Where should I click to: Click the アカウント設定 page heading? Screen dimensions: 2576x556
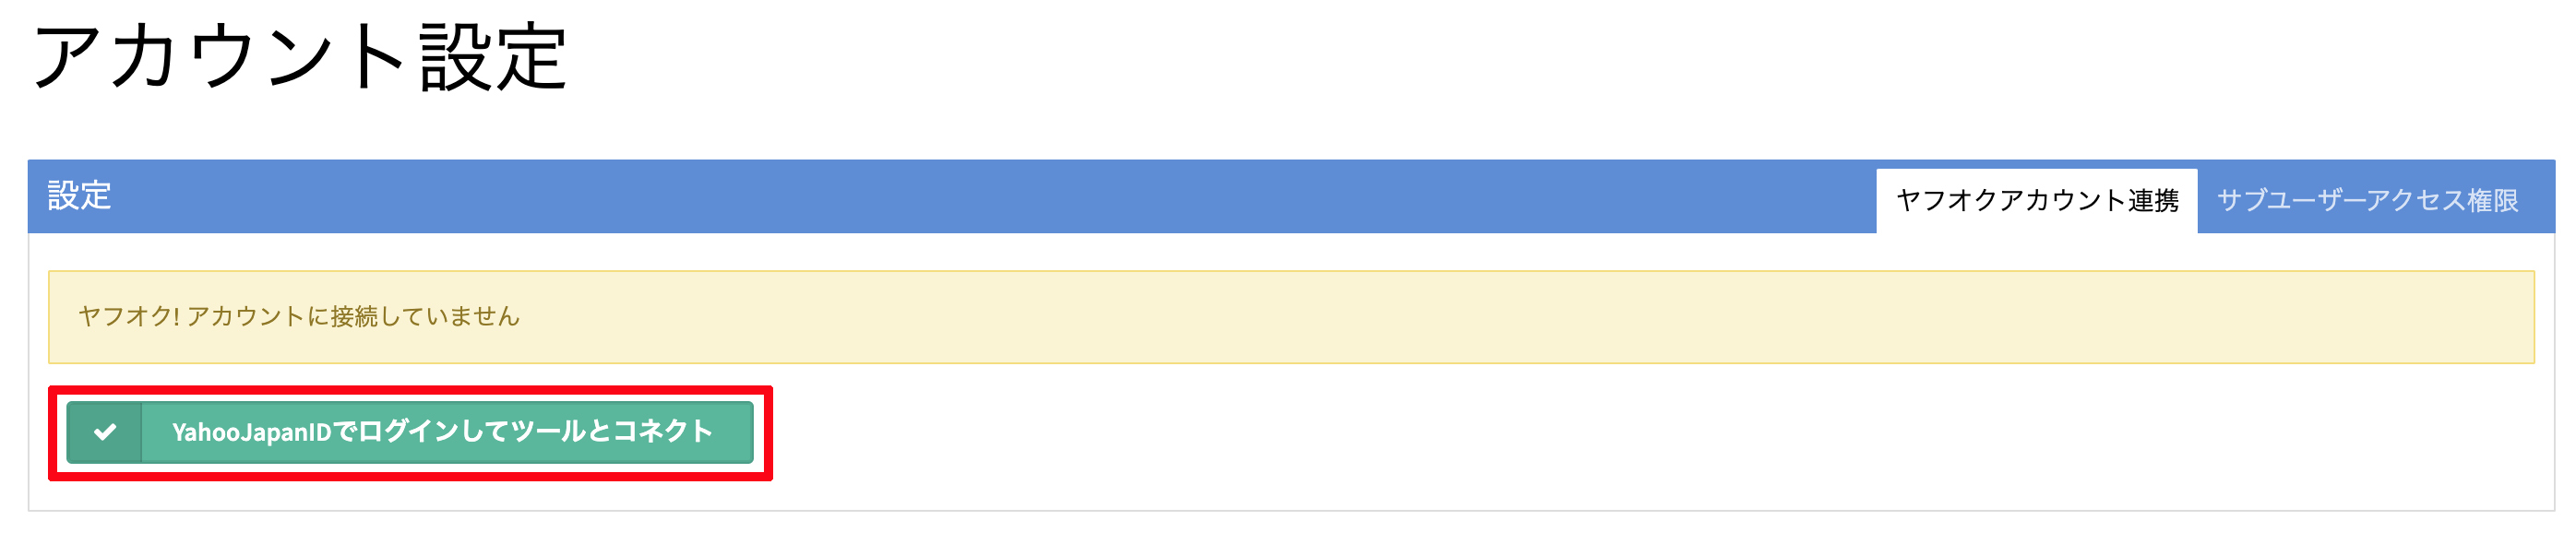pyautogui.click(x=300, y=58)
